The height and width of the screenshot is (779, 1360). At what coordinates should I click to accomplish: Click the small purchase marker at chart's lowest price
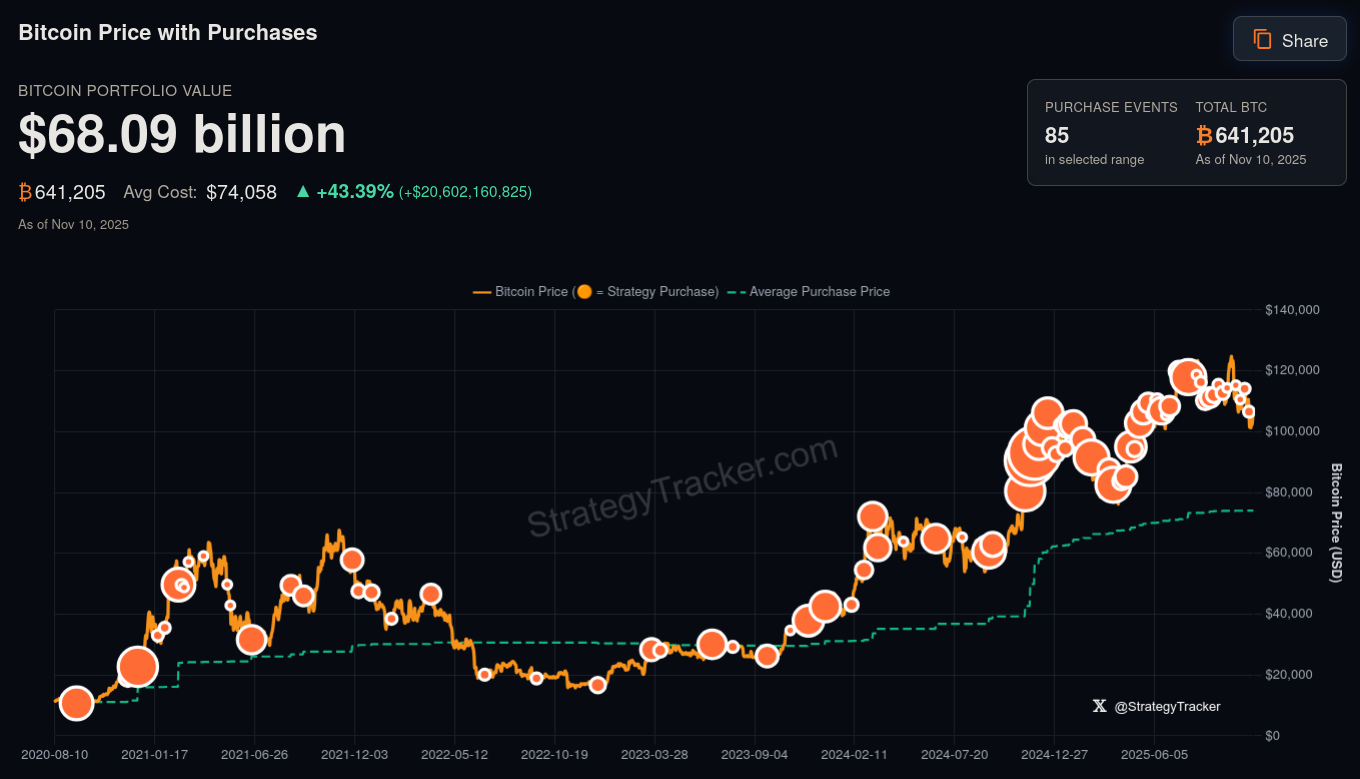tap(597, 685)
